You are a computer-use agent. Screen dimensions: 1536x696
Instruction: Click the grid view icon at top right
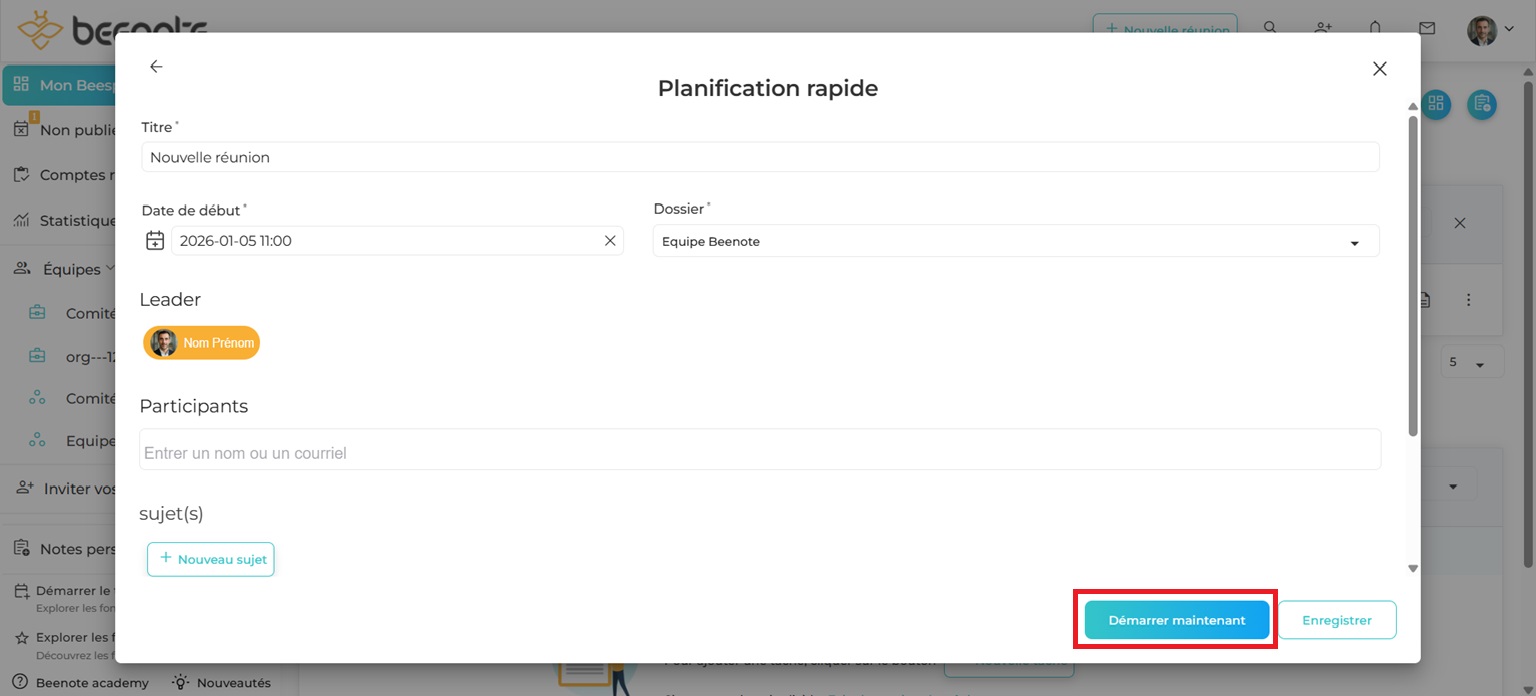[x=1436, y=104]
